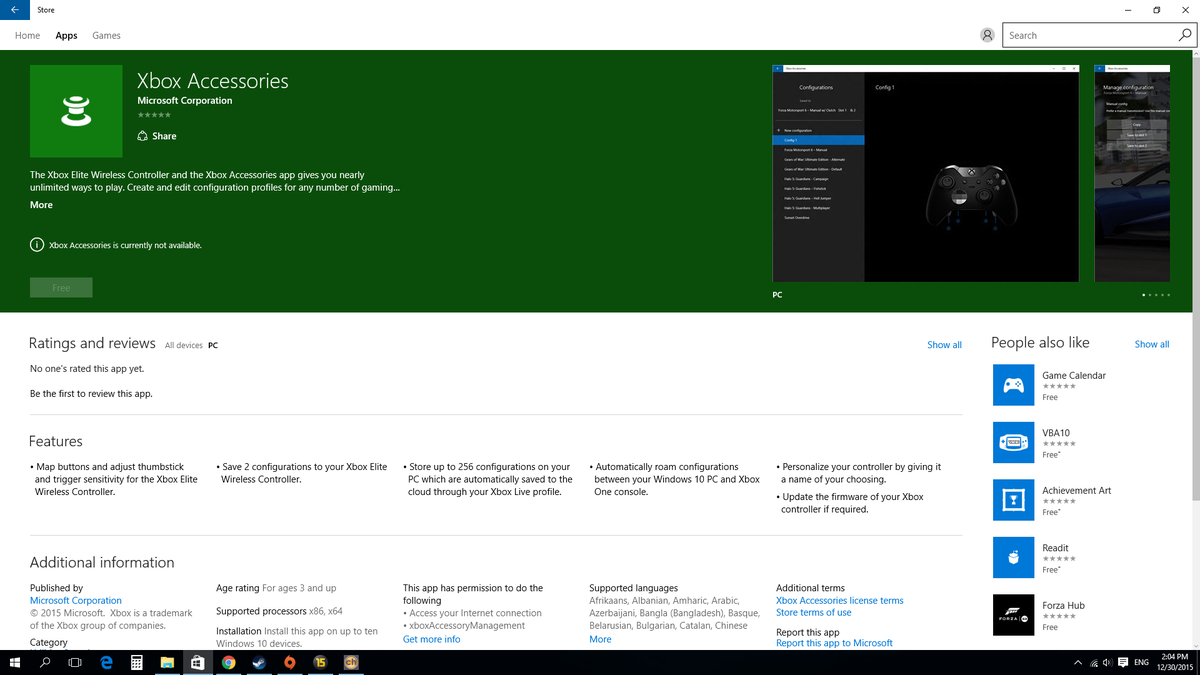This screenshot has height=675, width=1200.
Task: Open the VBA10 app icon
Action: [x=1013, y=442]
